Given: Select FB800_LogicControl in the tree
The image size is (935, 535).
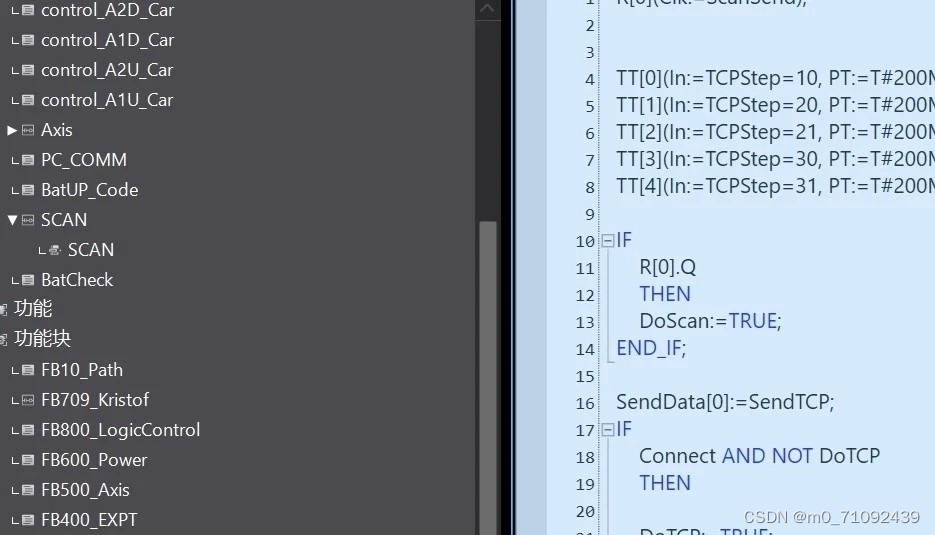Looking at the screenshot, I should click(x=120, y=429).
